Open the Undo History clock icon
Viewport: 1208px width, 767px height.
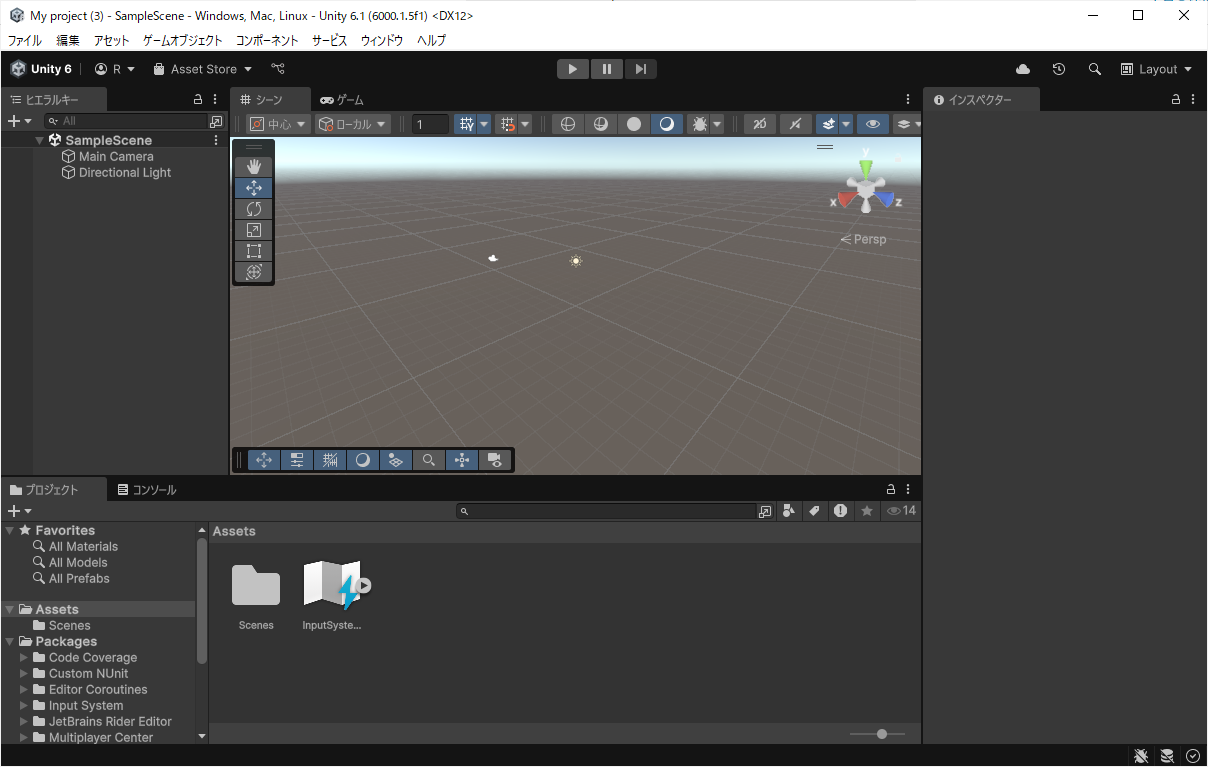click(x=1059, y=69)
